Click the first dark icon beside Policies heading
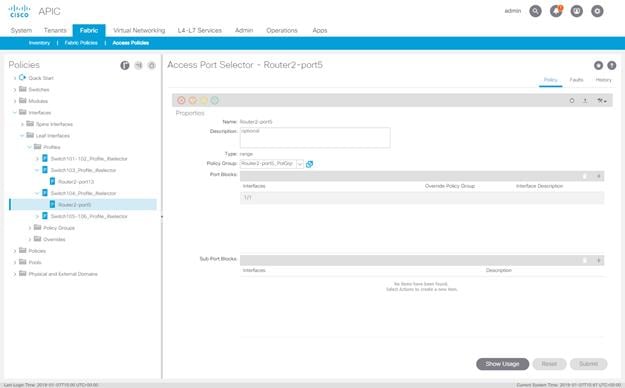This screenshot has height=388, width=625. pos(125,65)
